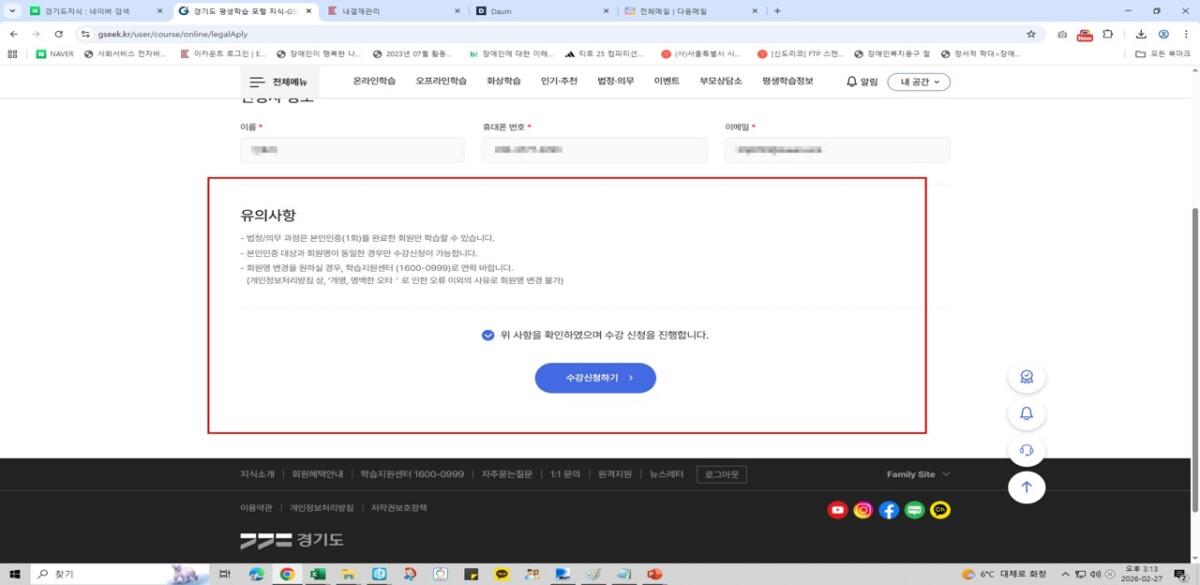Open Chrome downloads icon
This screenshot has height=585, width=1200.
pos(1141,33)
